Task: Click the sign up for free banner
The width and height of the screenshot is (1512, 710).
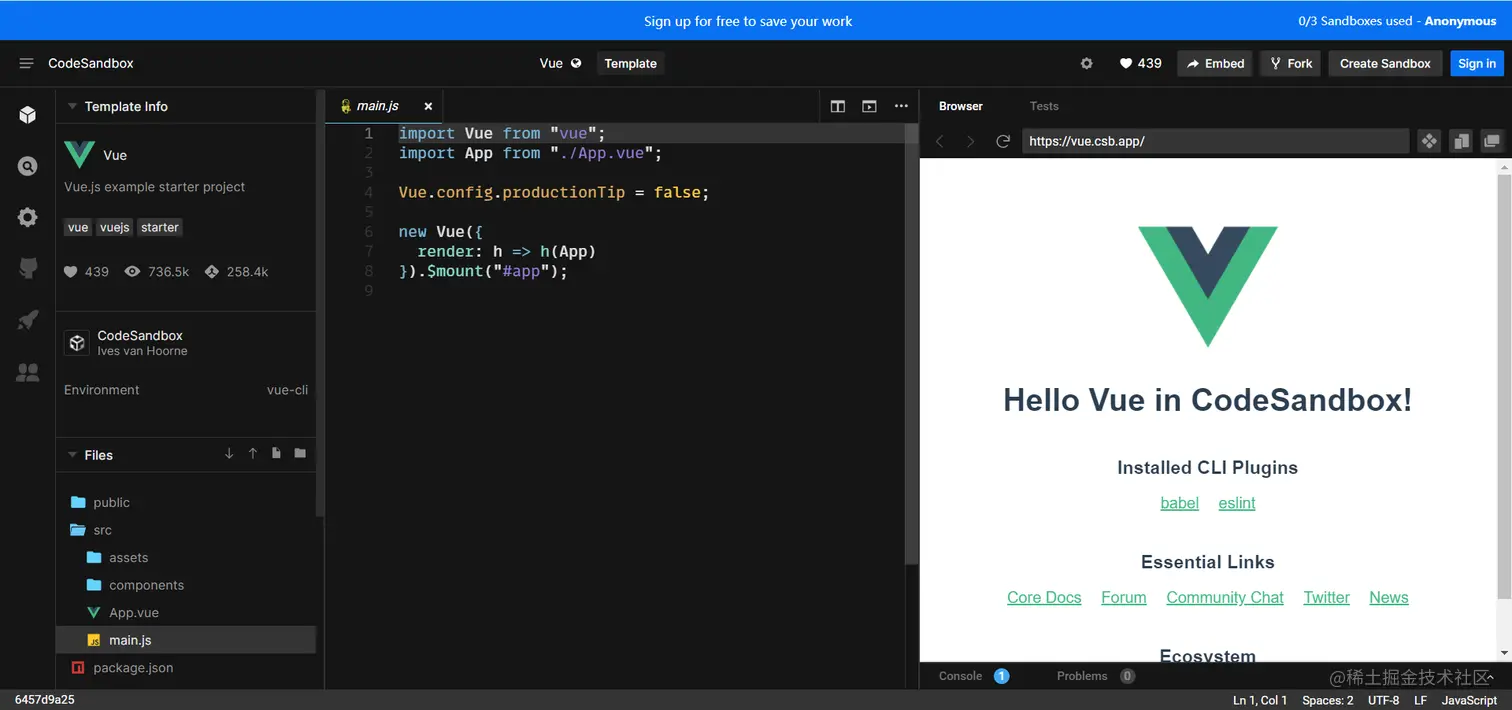Action: (748, 21)
